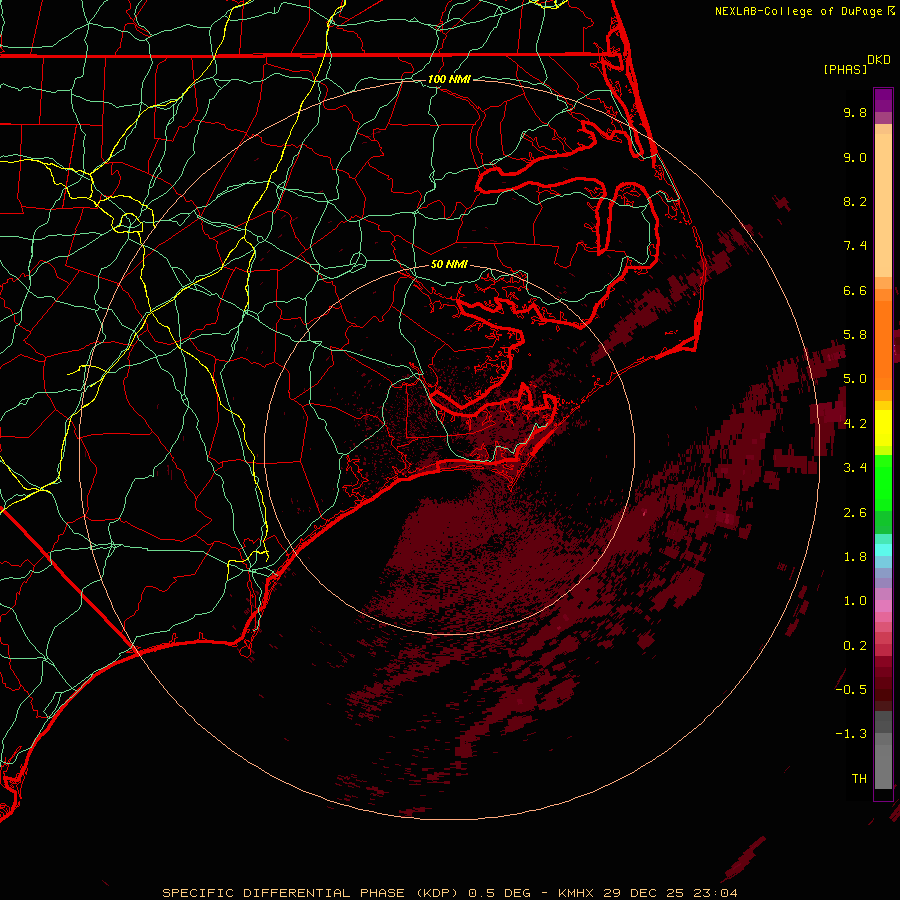Click the 9.0 value on the color scale
Screen dimensions: 900x900
(x=855, y=157)
